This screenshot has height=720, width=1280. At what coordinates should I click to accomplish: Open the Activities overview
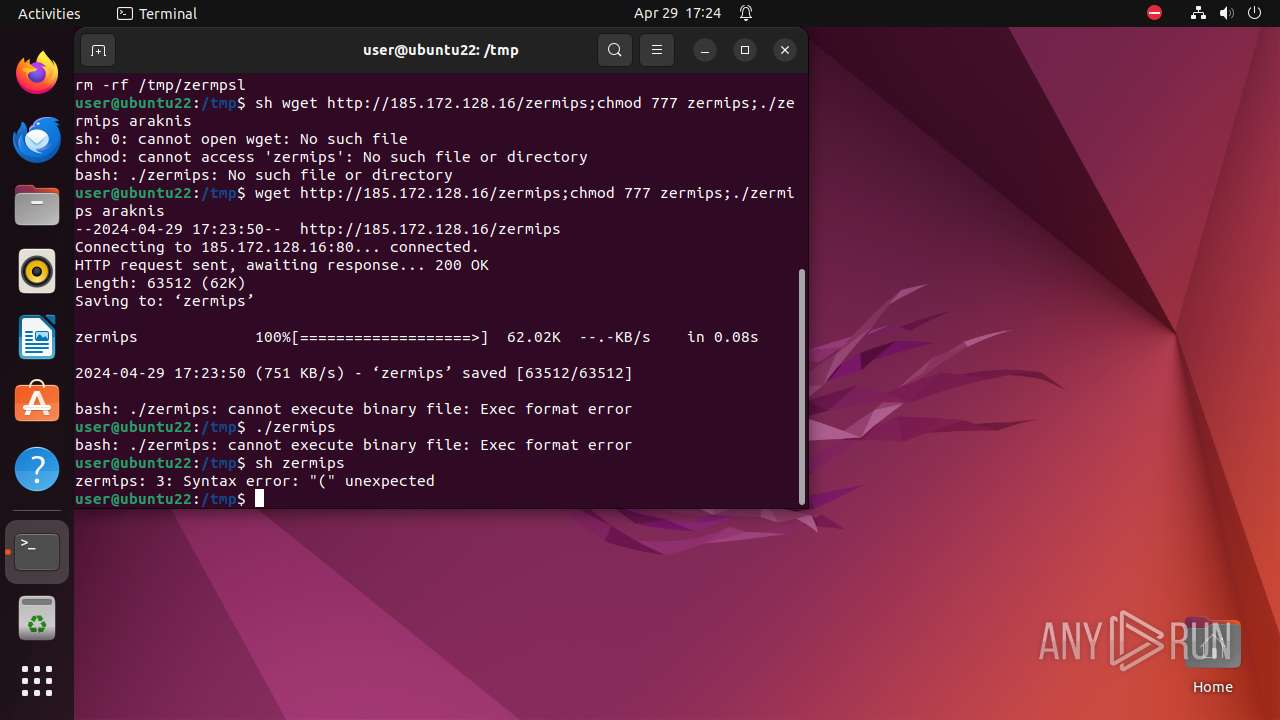pos(49,13)
